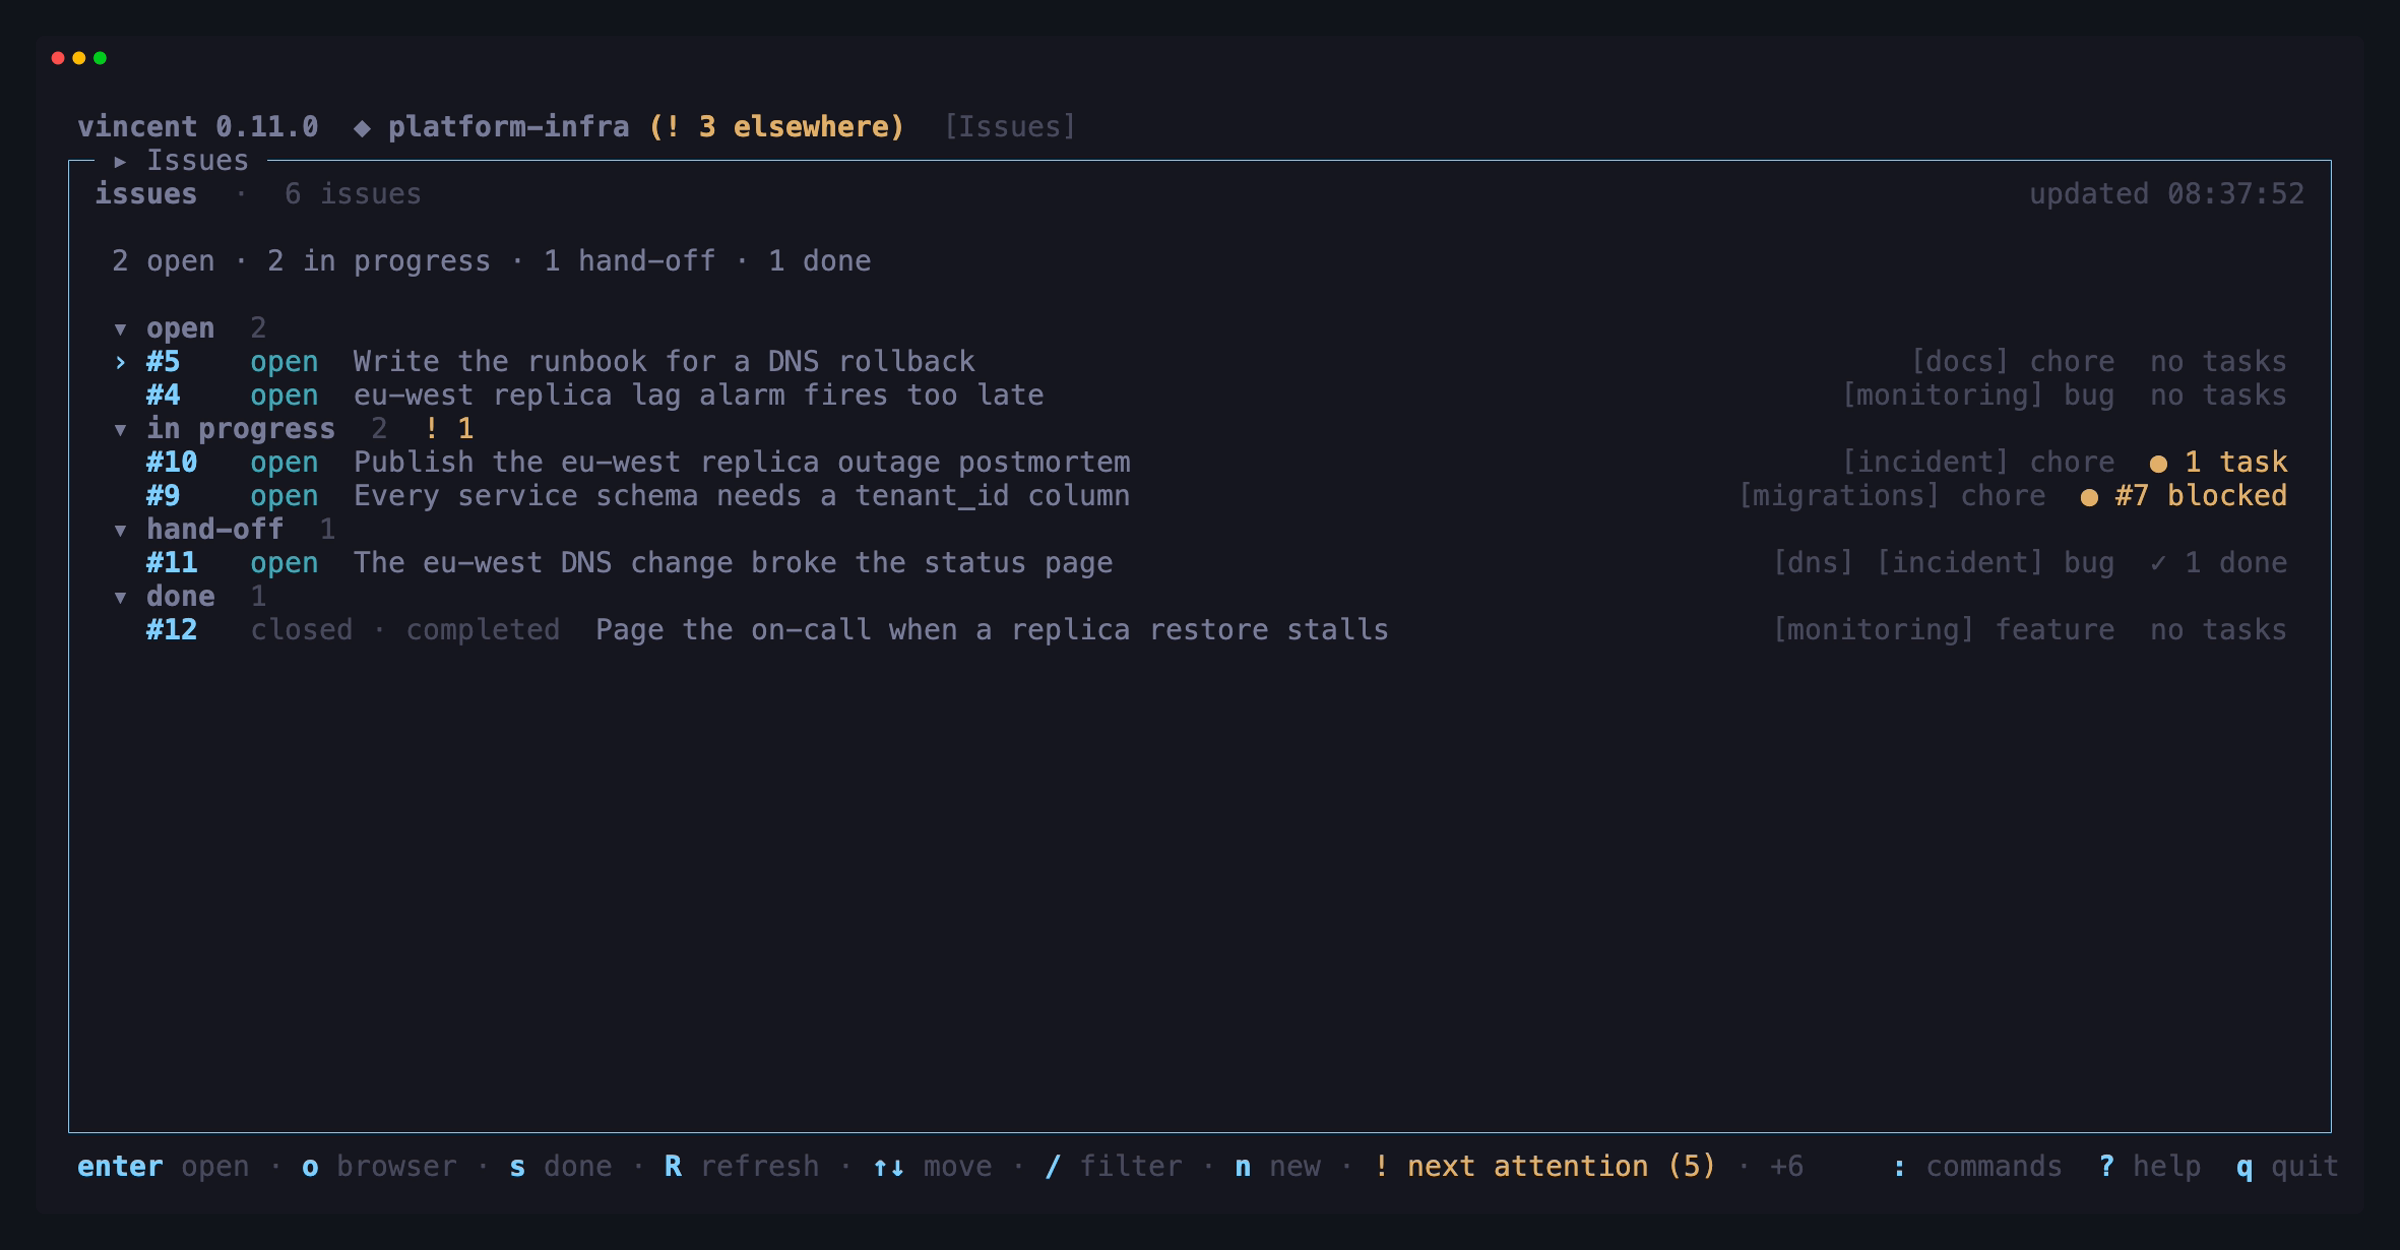Collapse the hand-off group triangle

(x=120, y=530)
